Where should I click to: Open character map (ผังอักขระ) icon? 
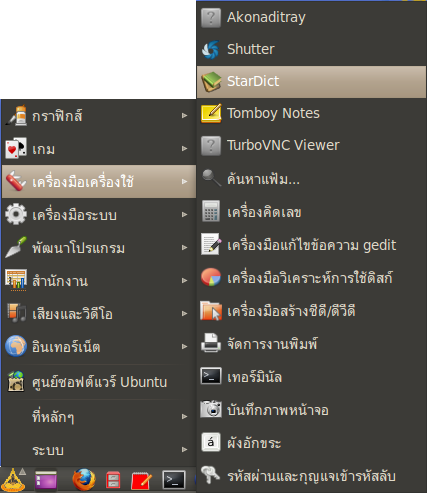coord(211,442)
